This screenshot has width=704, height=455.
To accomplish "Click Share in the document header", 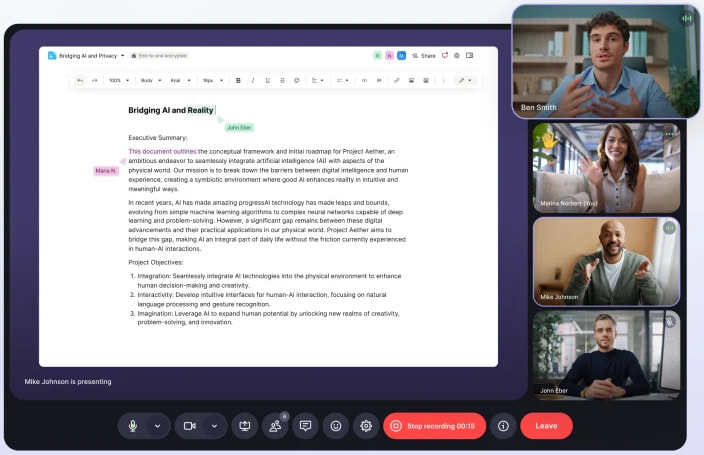I will coord(424,56).
